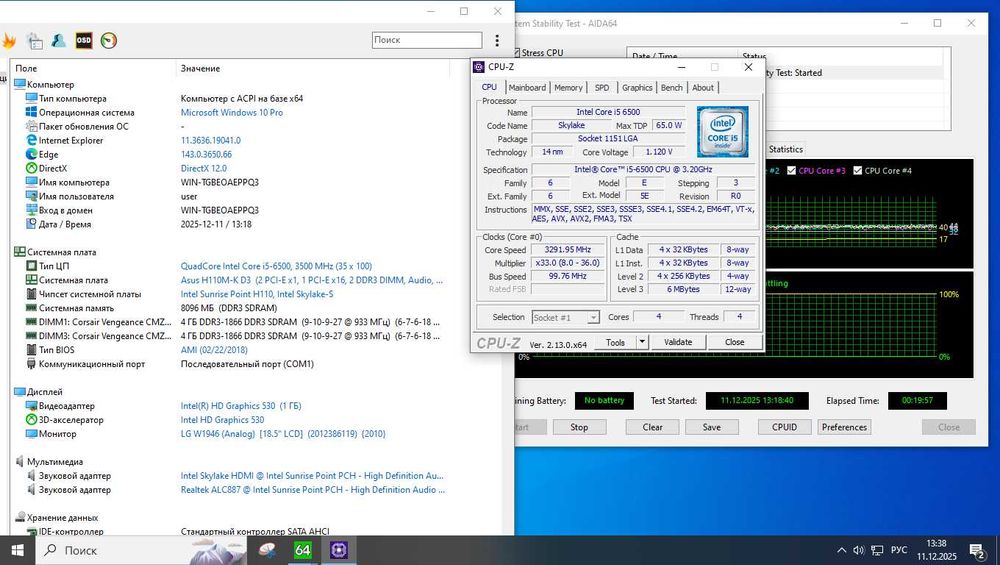Screen dimensions: 1000x565
Task: Switch to the Mainboard tab in CPU-Z
Action: point(527,87)
